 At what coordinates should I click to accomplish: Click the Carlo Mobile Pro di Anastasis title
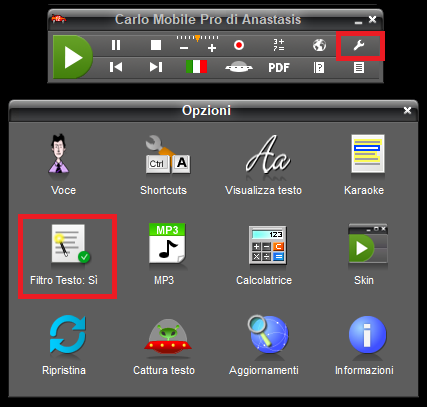(208, 19)
